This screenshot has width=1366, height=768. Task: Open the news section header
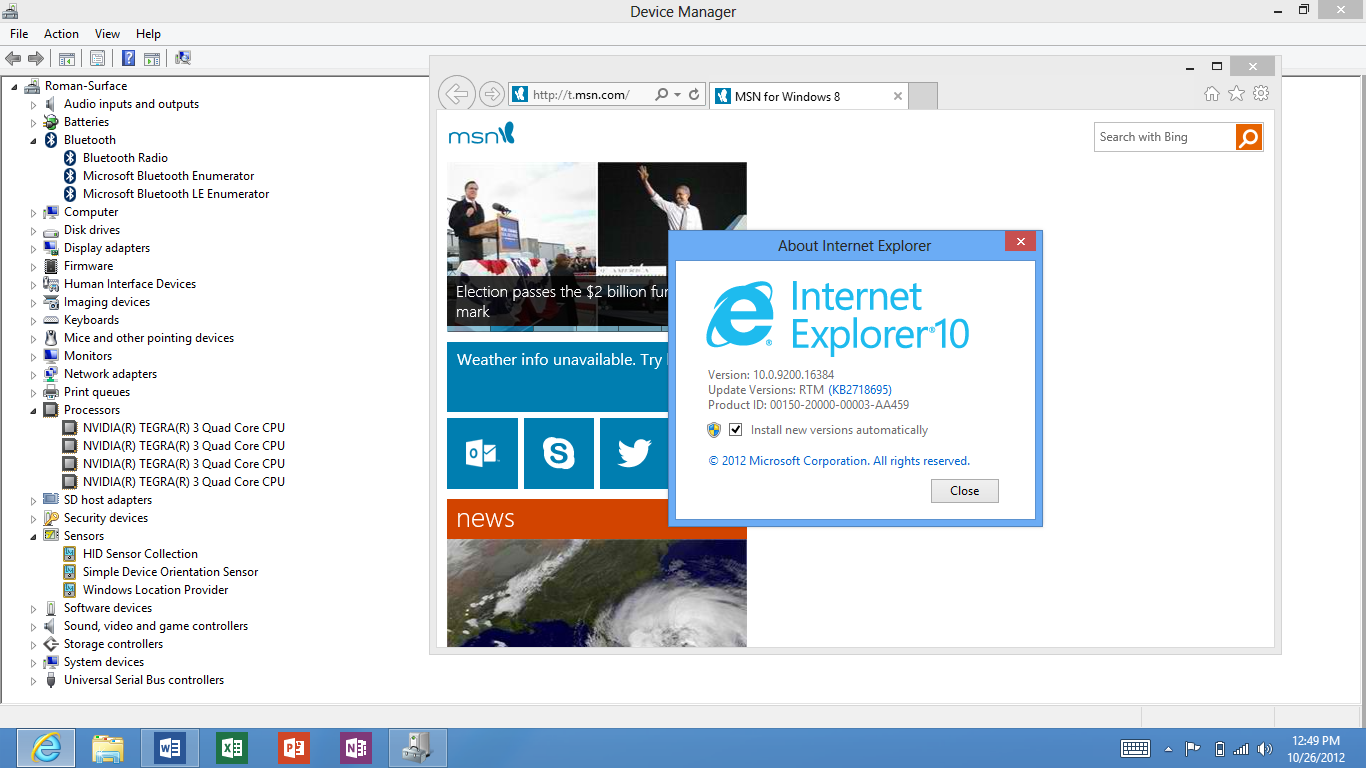click(596, 519)
